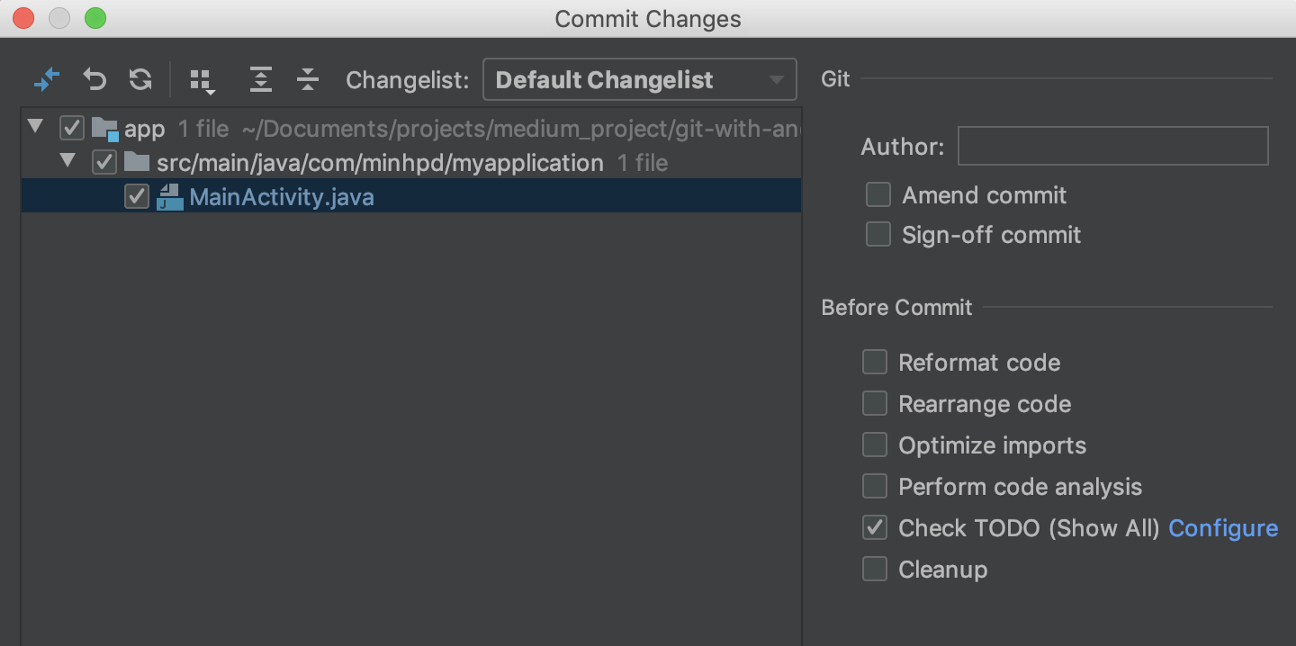Click the Expand All icon

pyautogui.click(x=261, y=80)
